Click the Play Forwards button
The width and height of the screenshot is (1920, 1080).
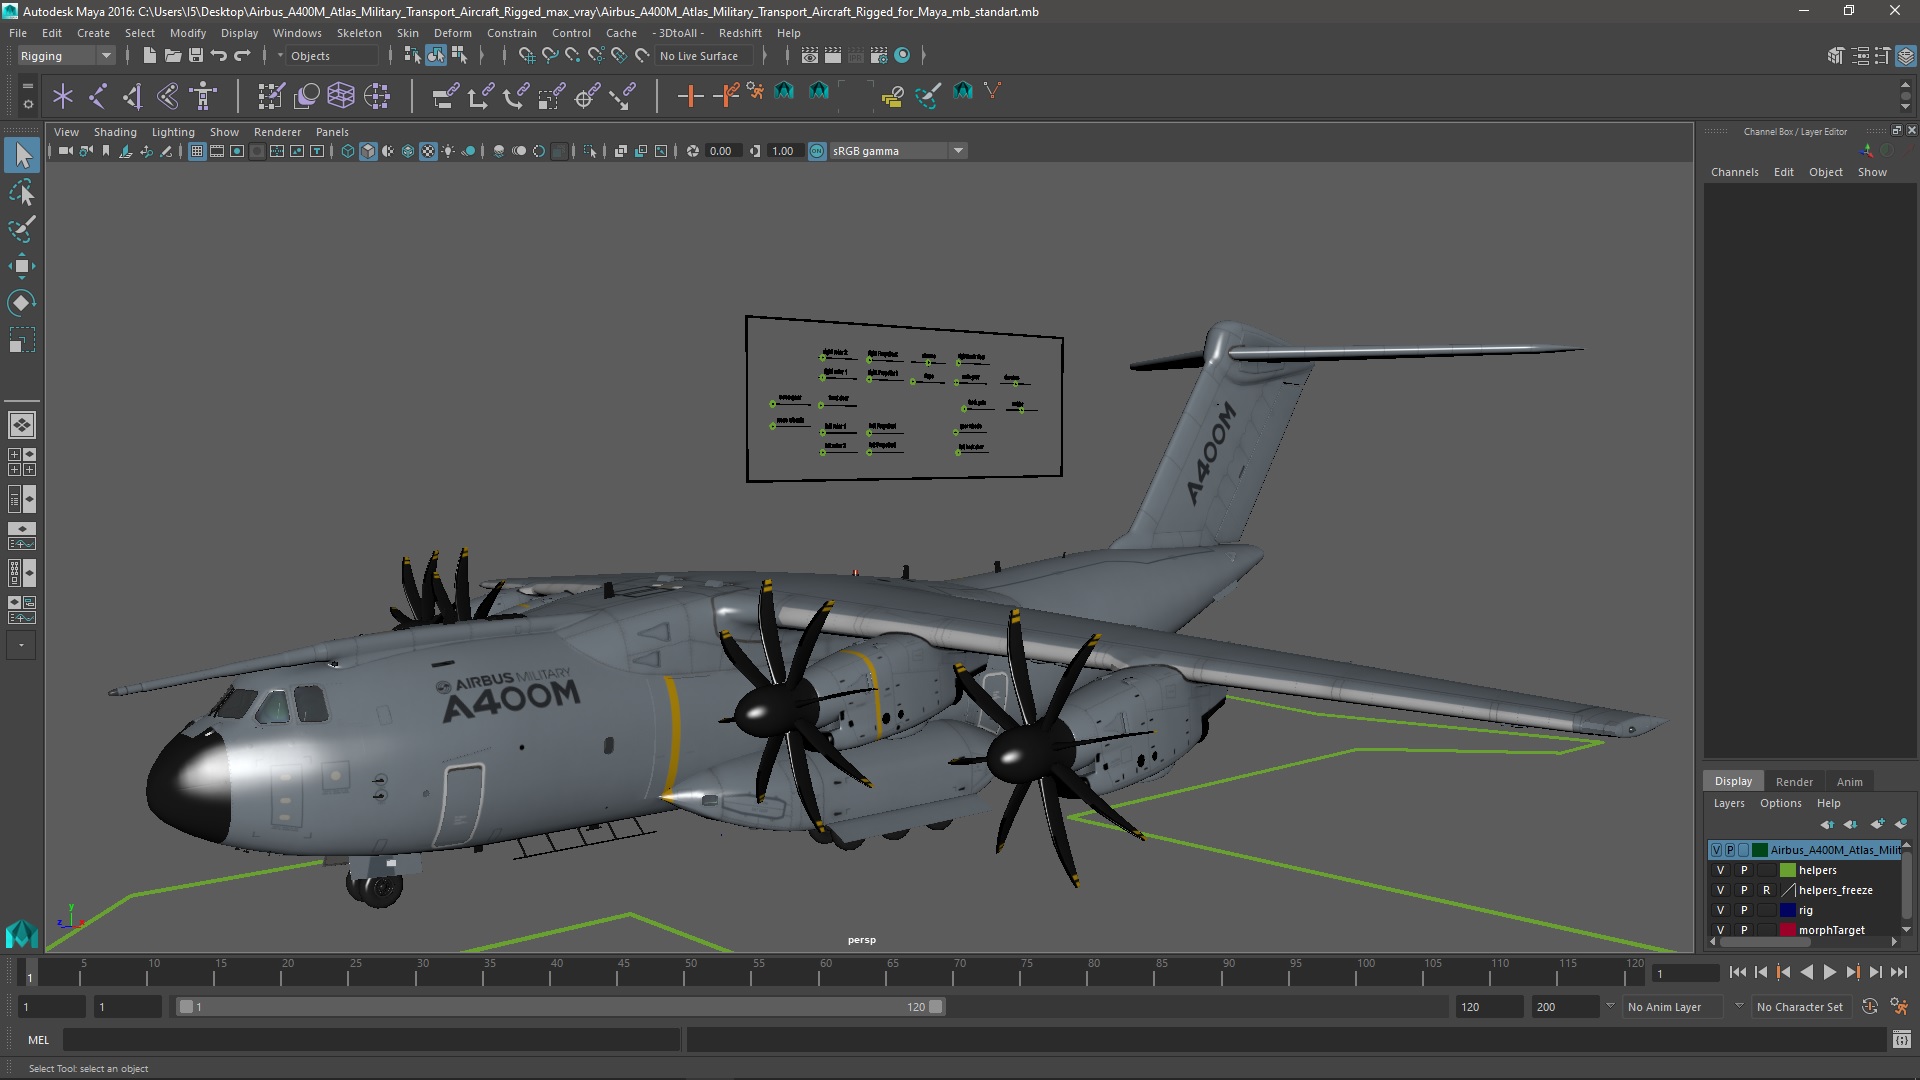coord(1829,972)
